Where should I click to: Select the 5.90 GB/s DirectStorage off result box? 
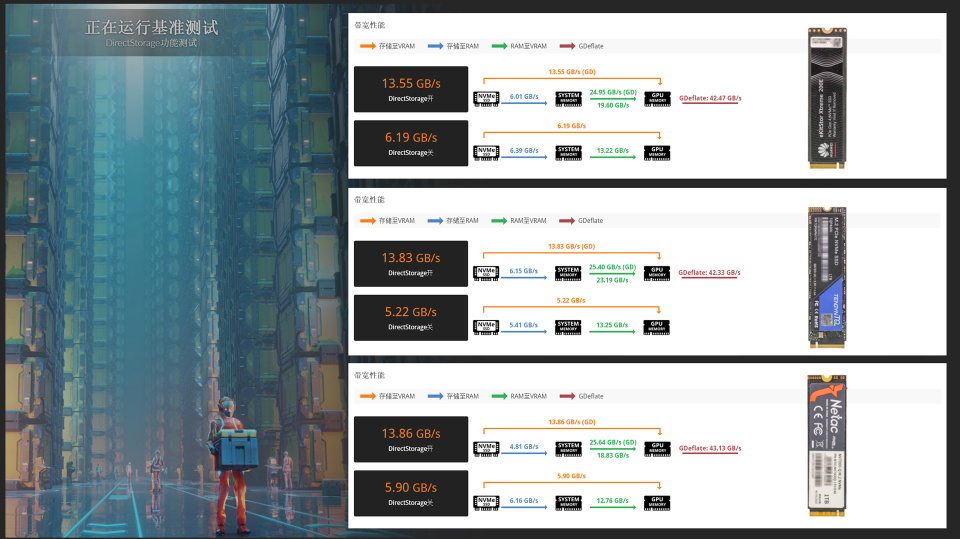pos(411,493)
